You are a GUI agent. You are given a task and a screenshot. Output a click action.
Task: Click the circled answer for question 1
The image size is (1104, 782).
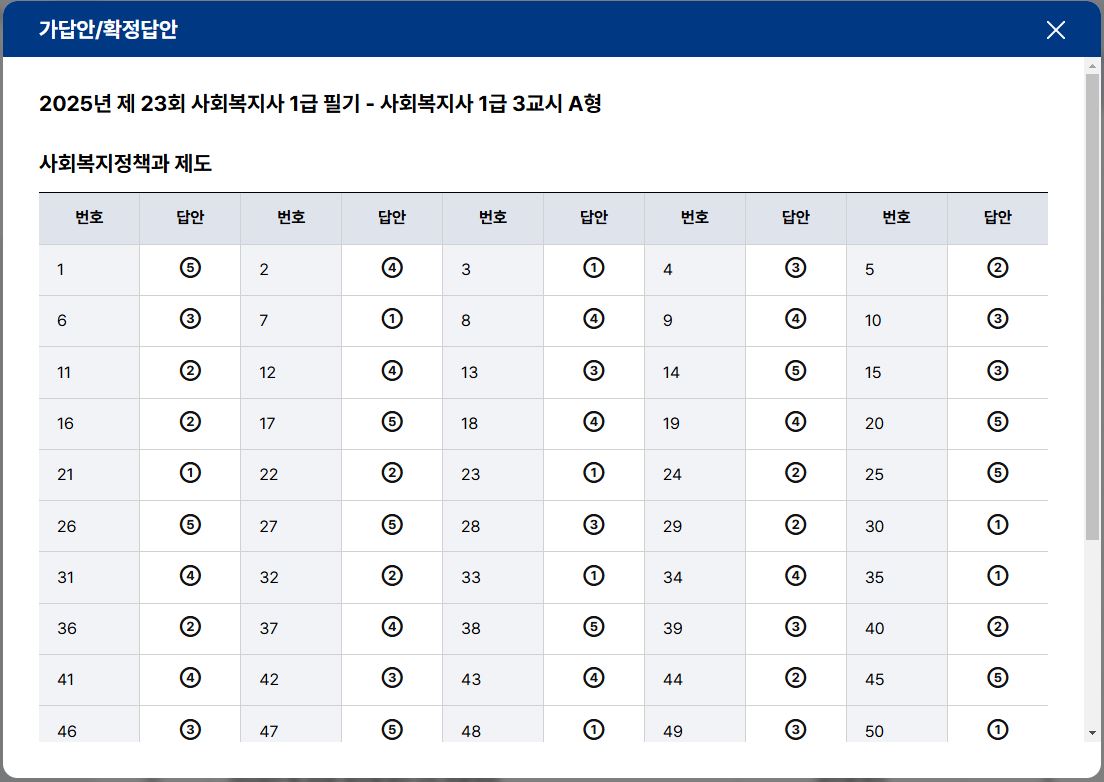point(190,268)
